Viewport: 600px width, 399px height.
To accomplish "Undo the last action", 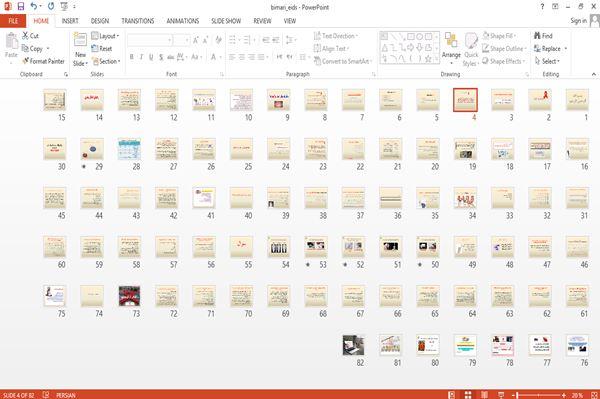I will tap(34, 7).
